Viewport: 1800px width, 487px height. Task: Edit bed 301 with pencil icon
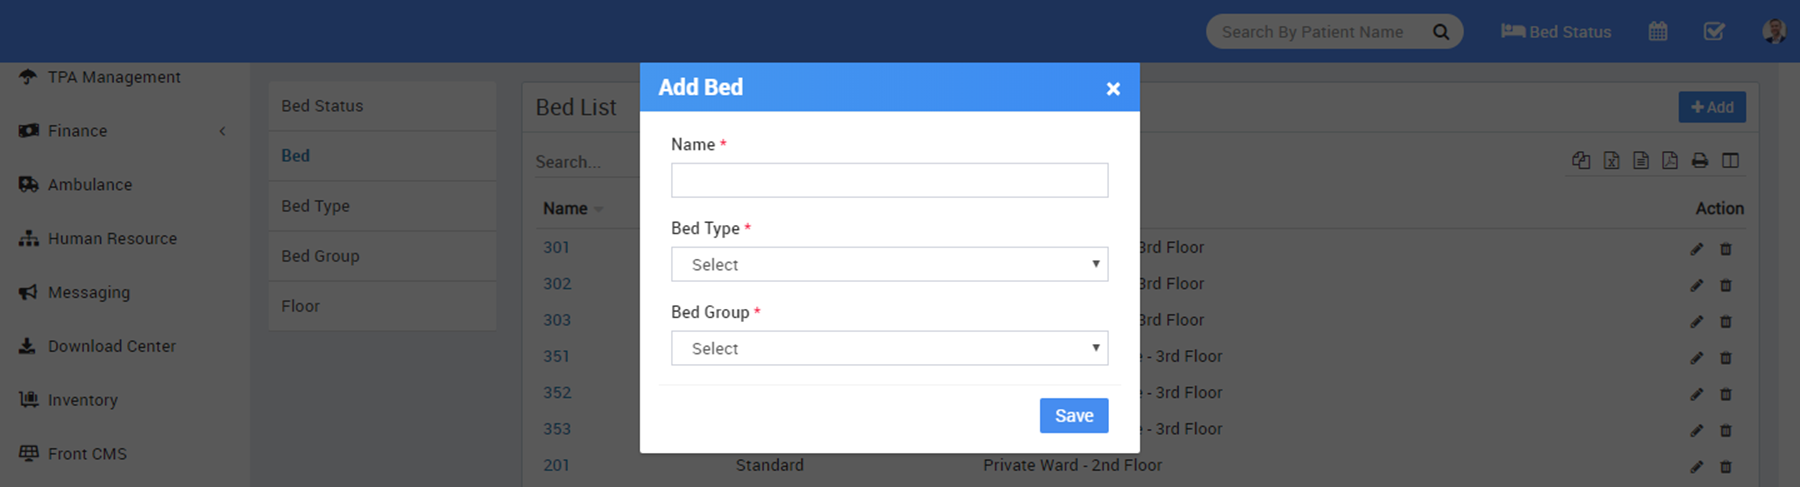coord(1697,249)
